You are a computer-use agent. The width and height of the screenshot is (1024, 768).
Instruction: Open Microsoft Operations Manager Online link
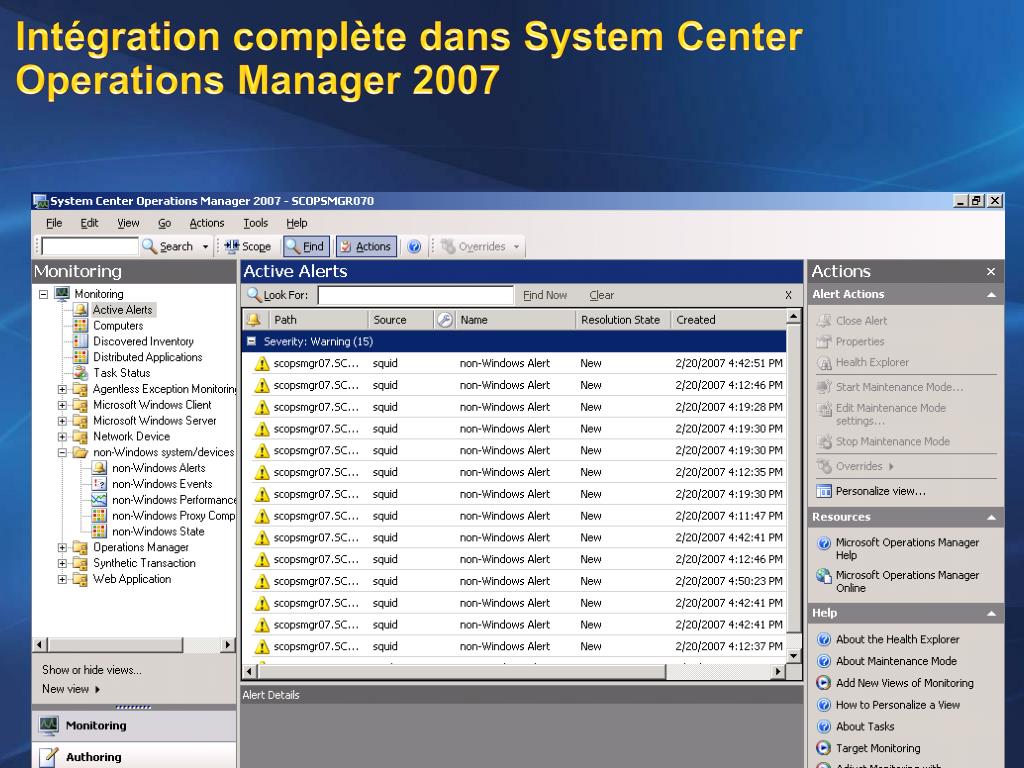(906, 581)
